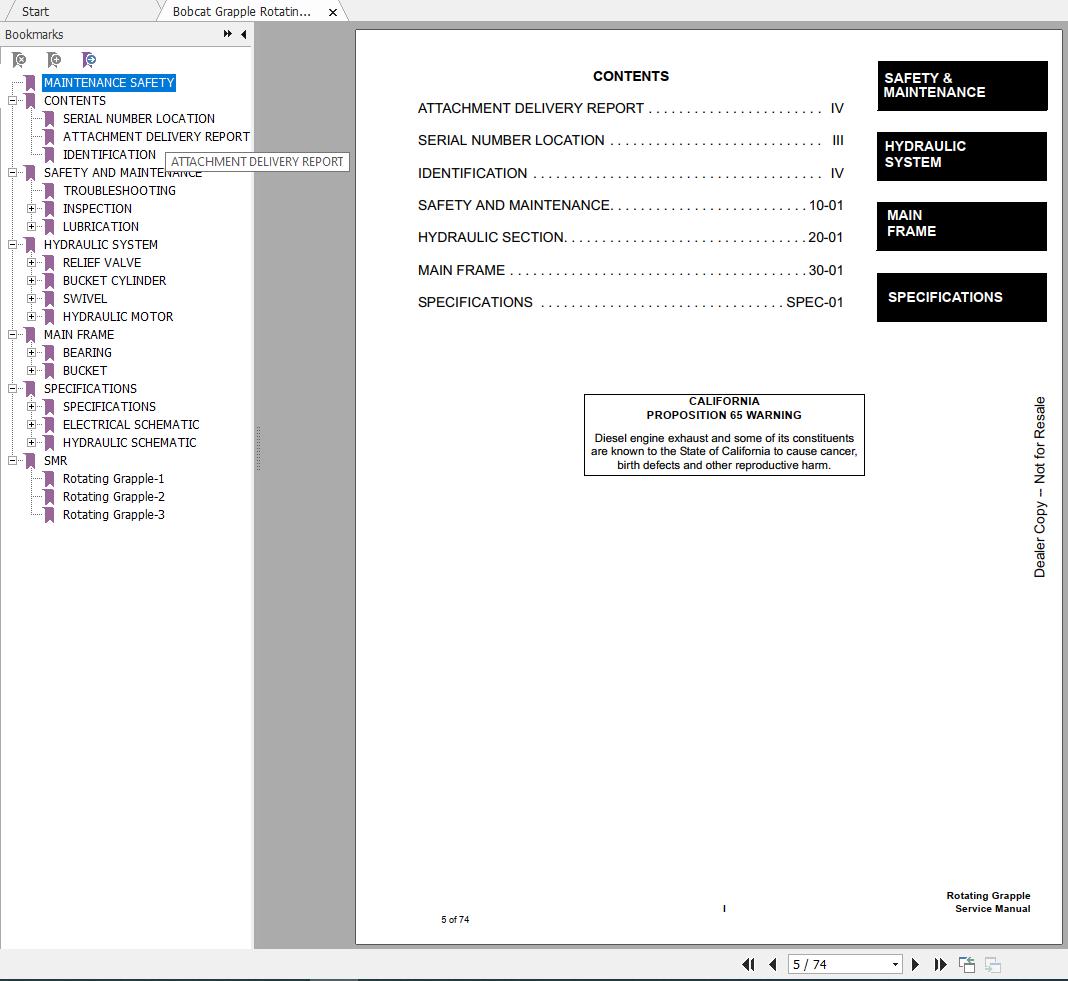Image resolution: width=1068 pixels, height=981 pixels.
Task: Collapse the Bookmarks panel with left arrow
Action: pos(243,34)
